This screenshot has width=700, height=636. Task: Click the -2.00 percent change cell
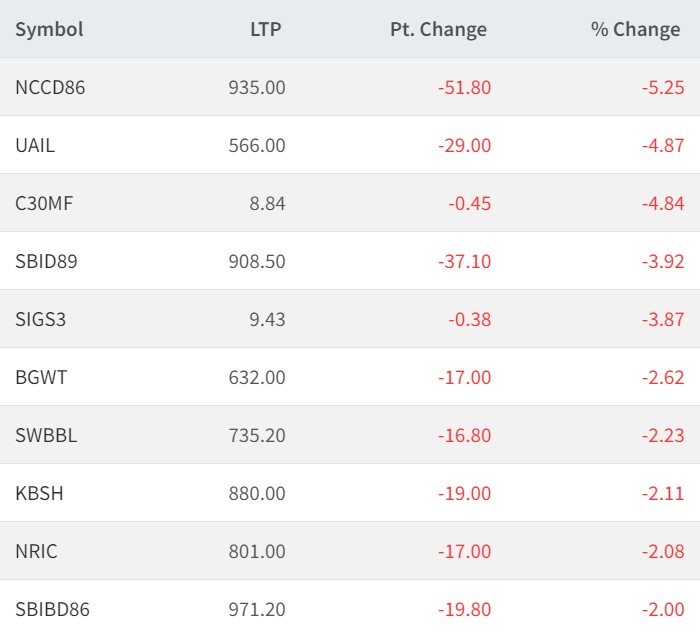pyautogui.click(x=662, y=609)
